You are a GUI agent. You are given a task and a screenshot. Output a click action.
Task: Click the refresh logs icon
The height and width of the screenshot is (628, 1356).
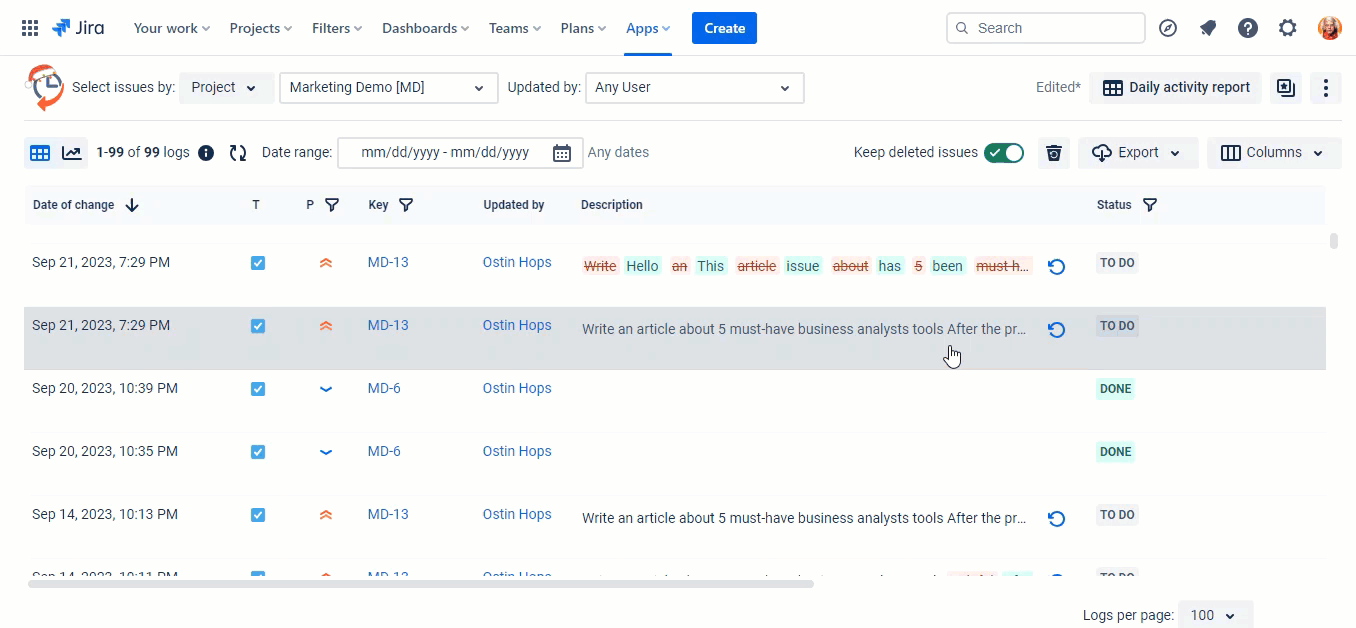click(x=238, y=153)
